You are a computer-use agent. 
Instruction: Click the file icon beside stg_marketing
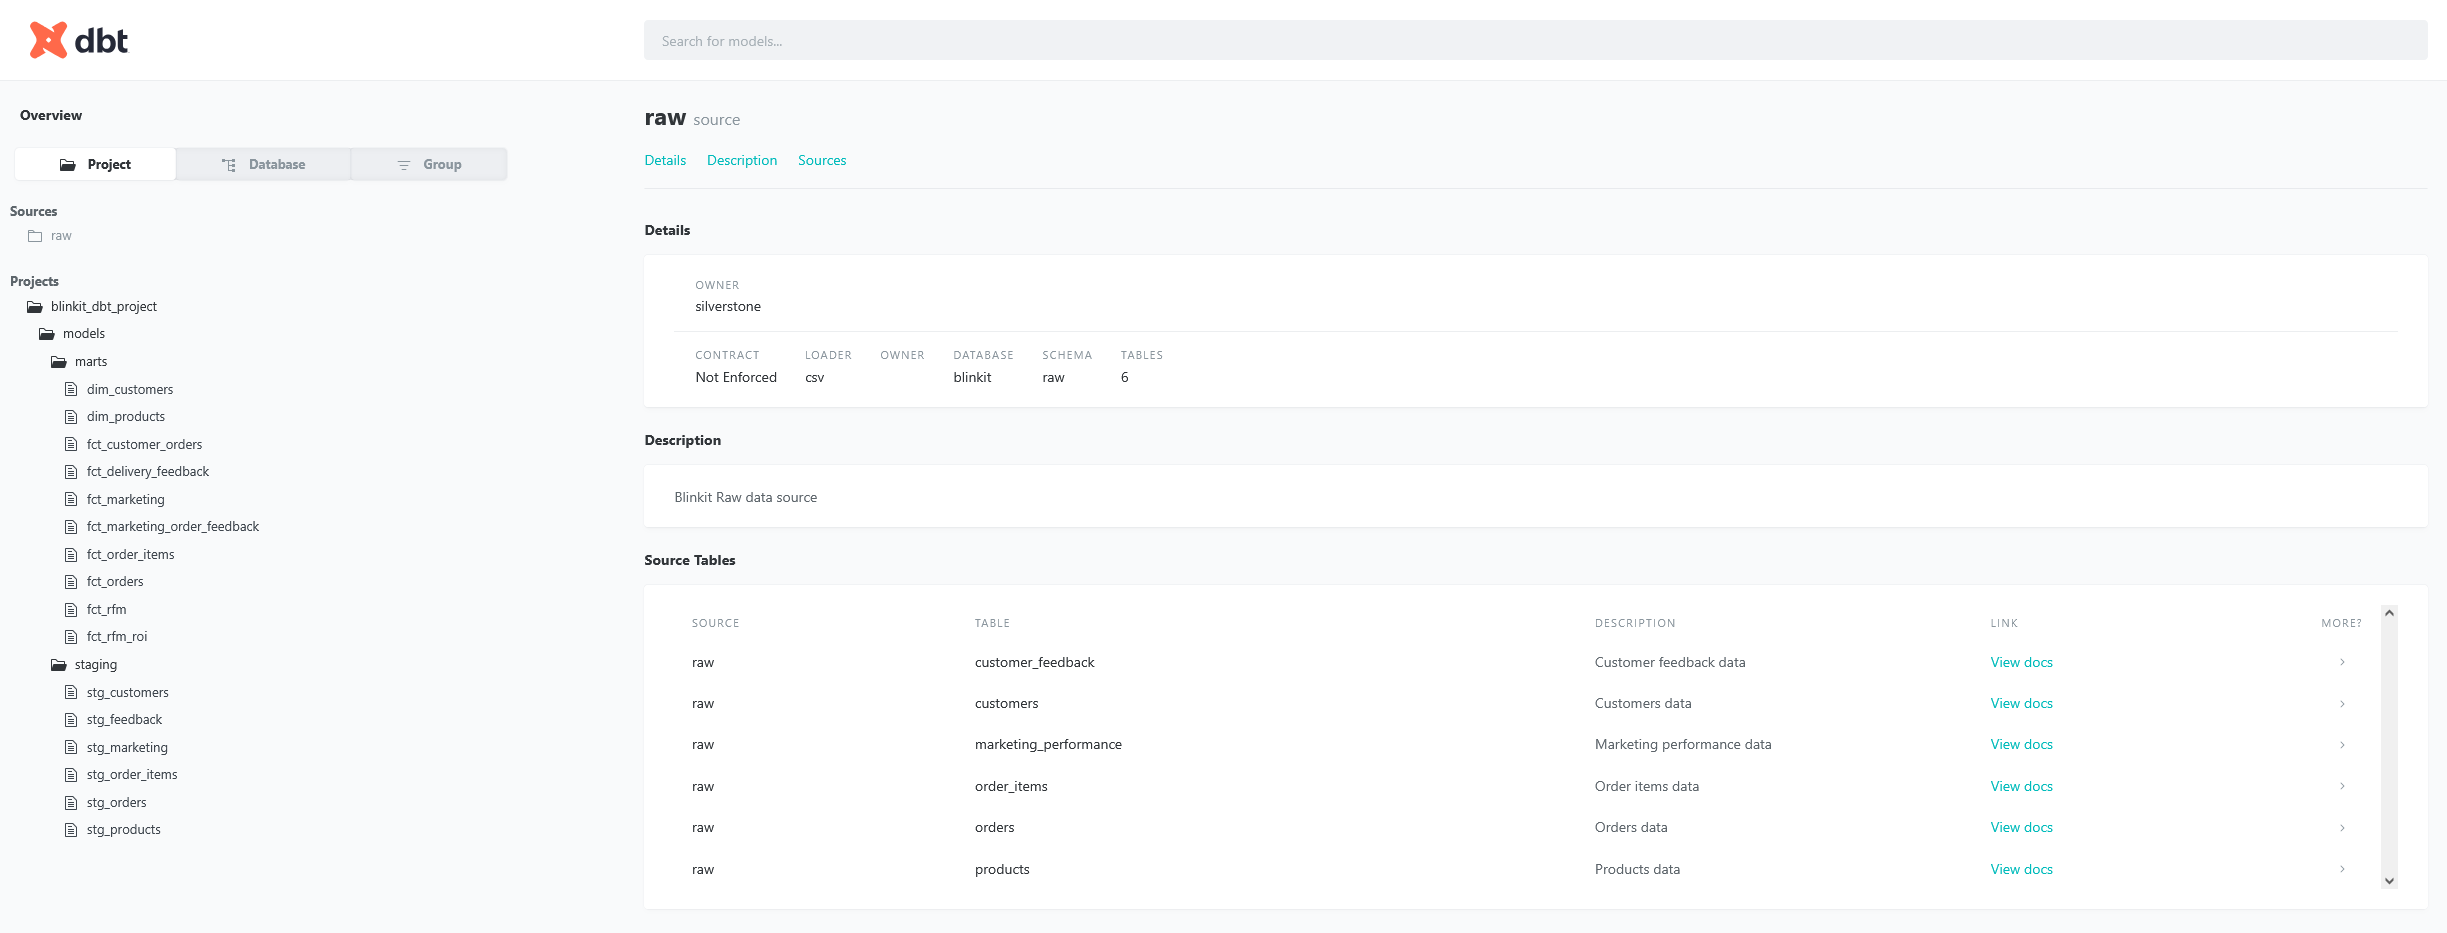click(x=71, y=747)
